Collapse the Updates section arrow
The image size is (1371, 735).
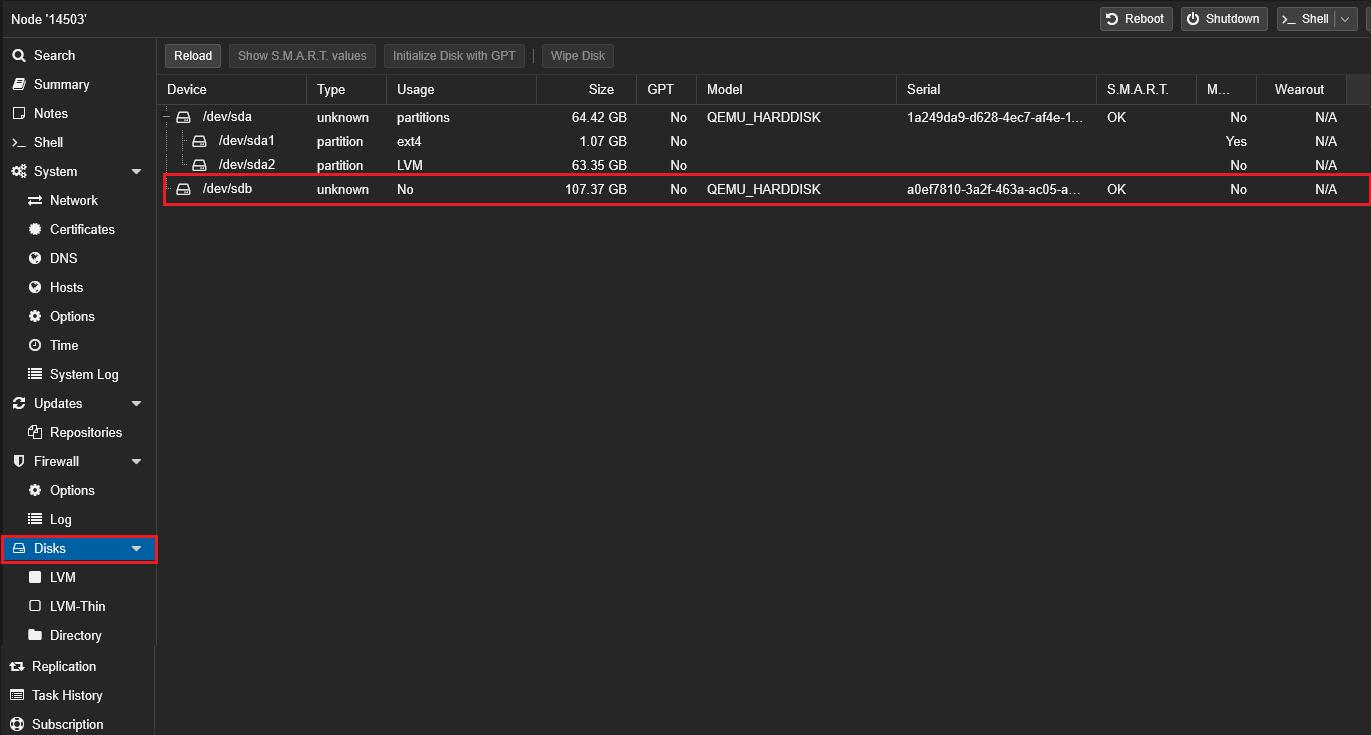point(136,404)
